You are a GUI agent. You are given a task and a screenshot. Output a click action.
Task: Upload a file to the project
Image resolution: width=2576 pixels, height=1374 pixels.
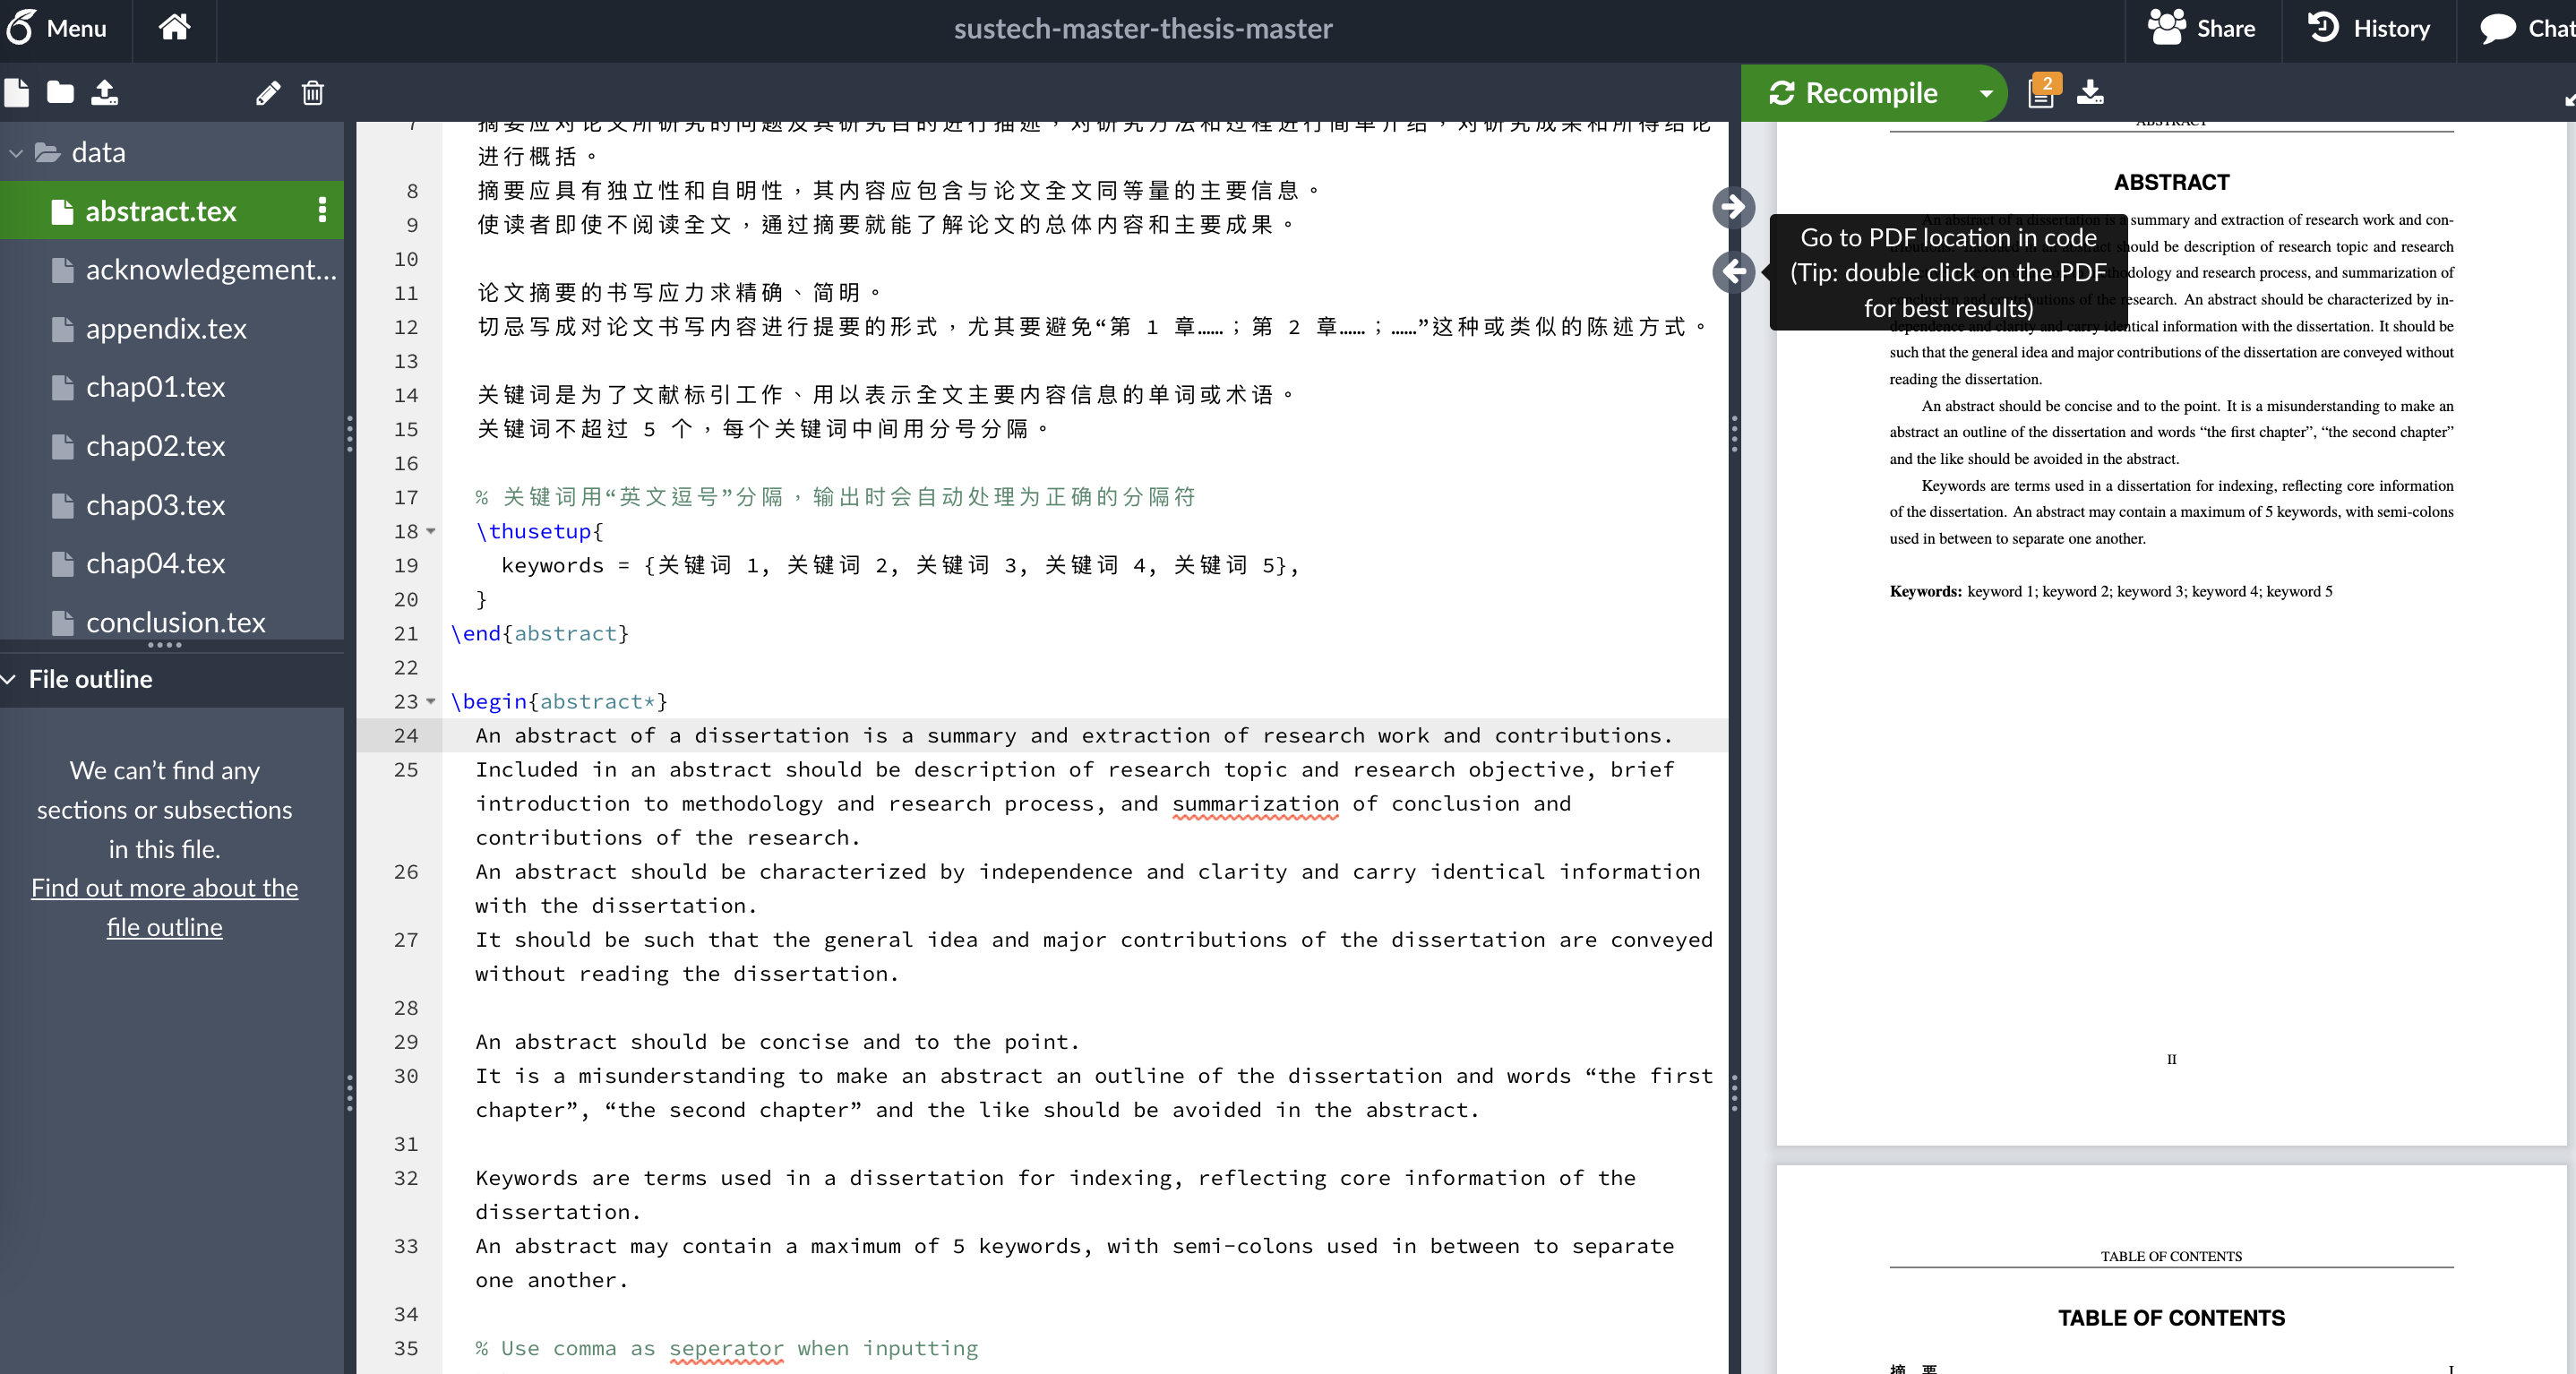[x=106, y=92]
